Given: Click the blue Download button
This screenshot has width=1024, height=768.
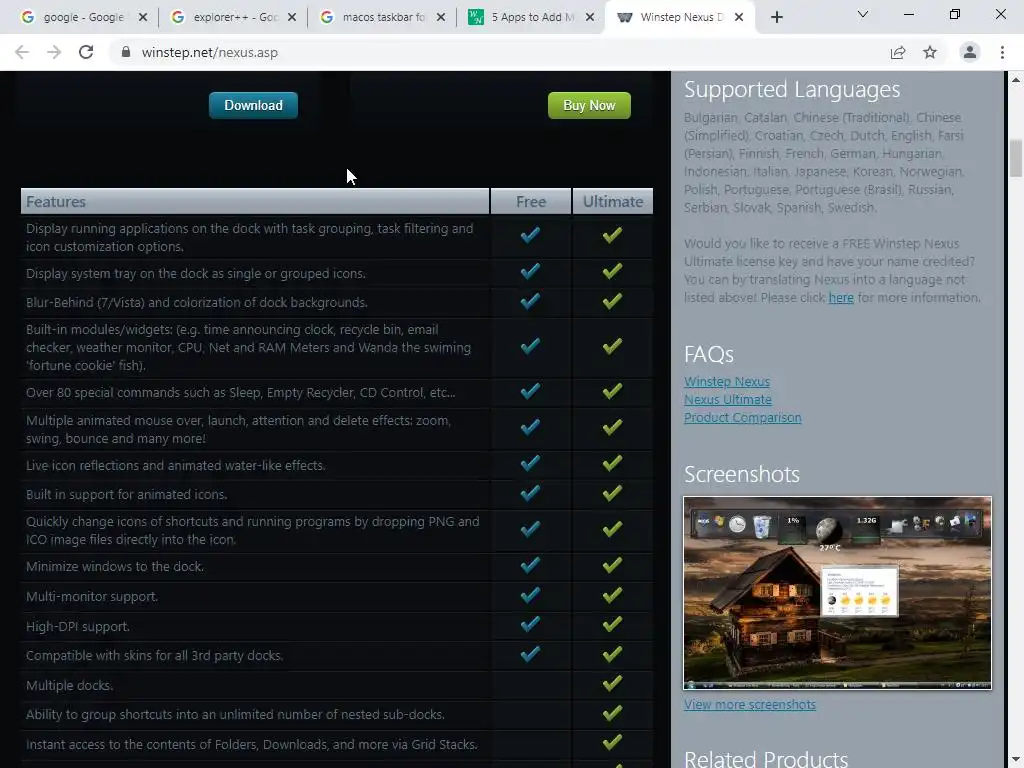Looking at the screenshot, I should pos(253,105).
